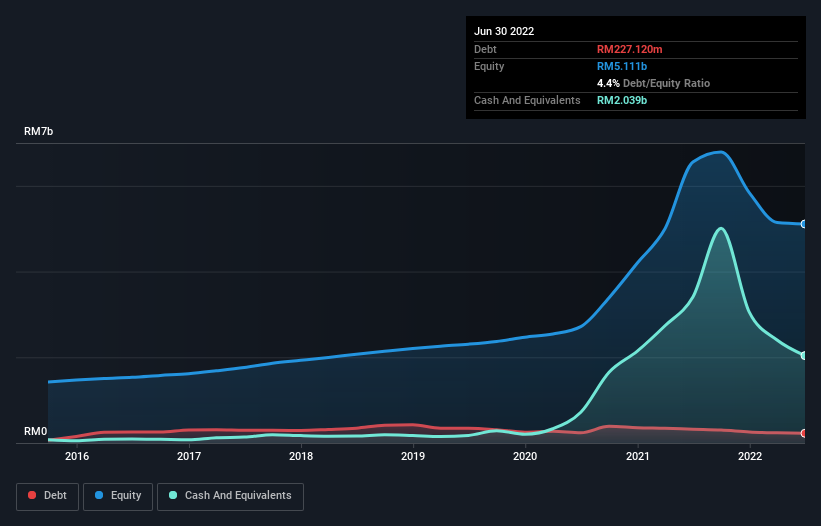Click the RM7b y-axis label
The height and width of the screenshot is (526, 821).
pos(38,131)
